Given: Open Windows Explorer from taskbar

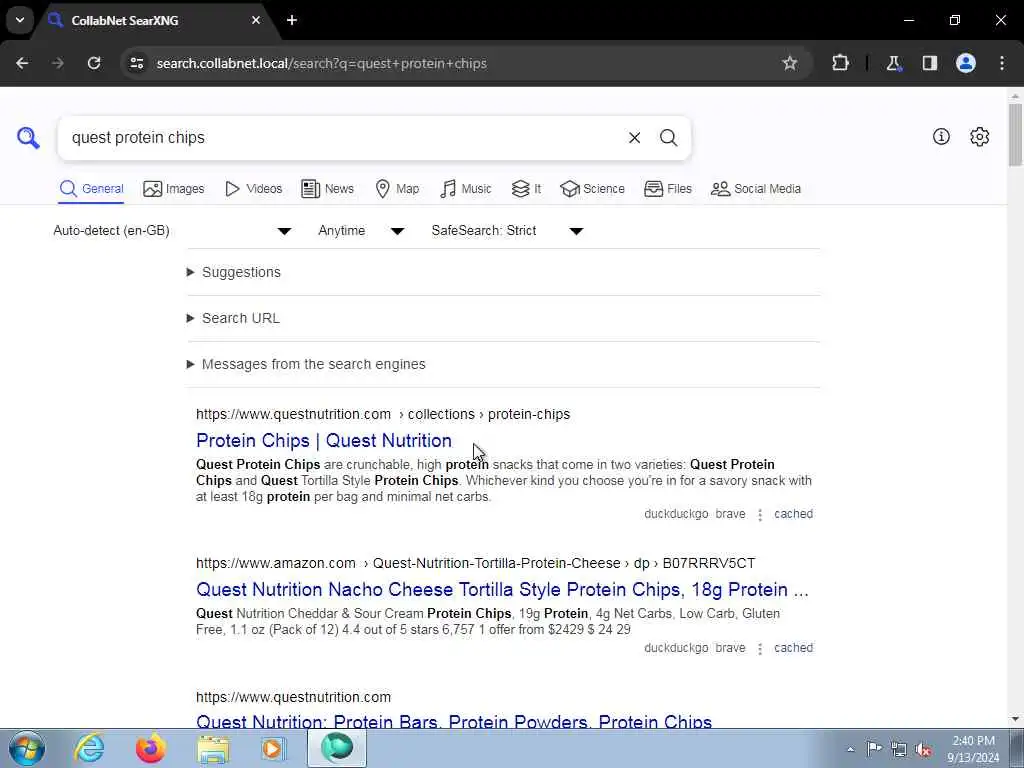Looking at the screenshot, I should 213,748.
